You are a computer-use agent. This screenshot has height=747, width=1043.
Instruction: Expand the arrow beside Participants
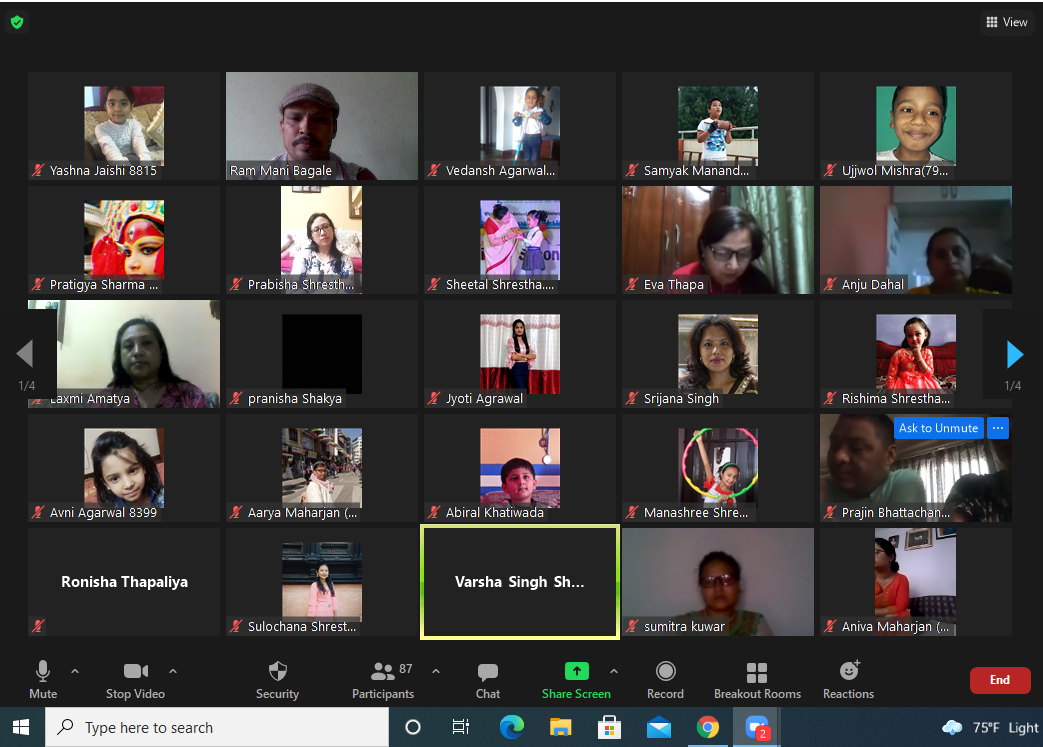436,672
